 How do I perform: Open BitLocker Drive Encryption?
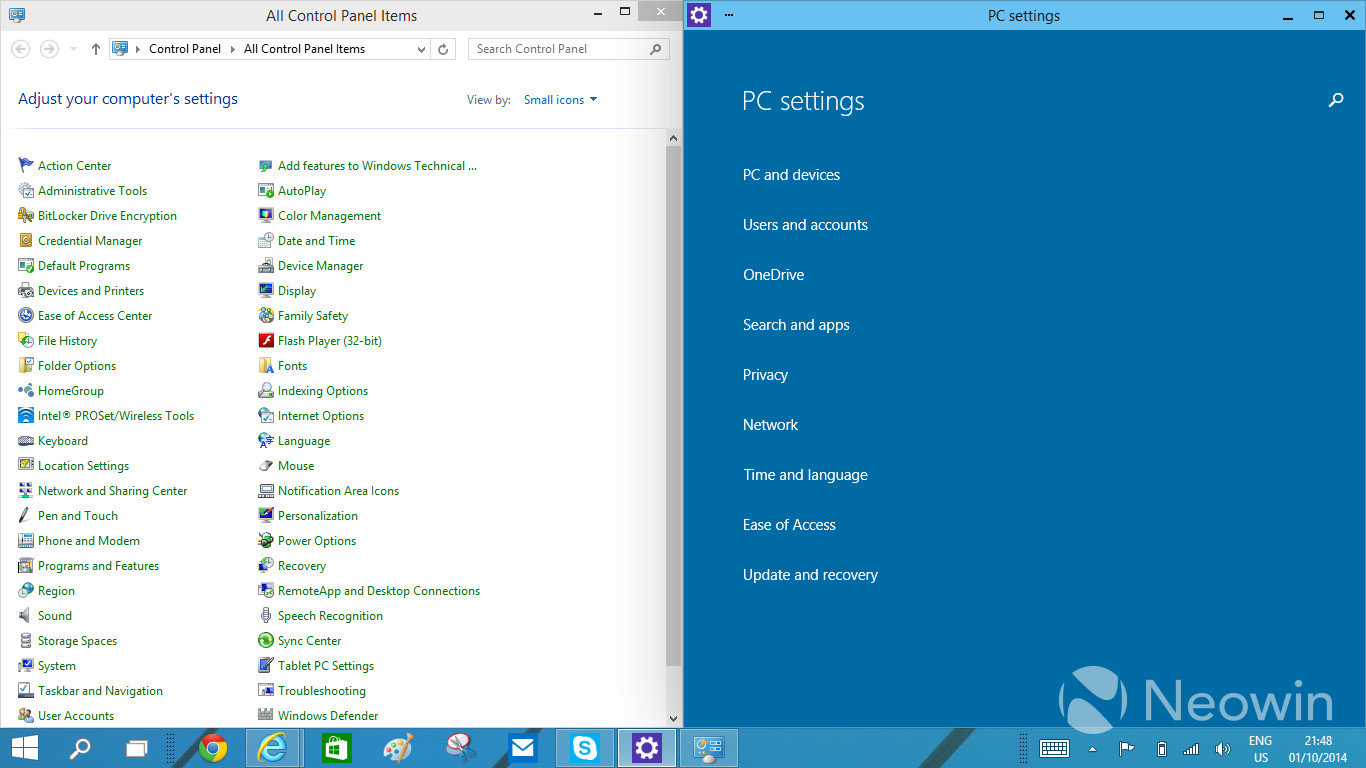[107, 215]
